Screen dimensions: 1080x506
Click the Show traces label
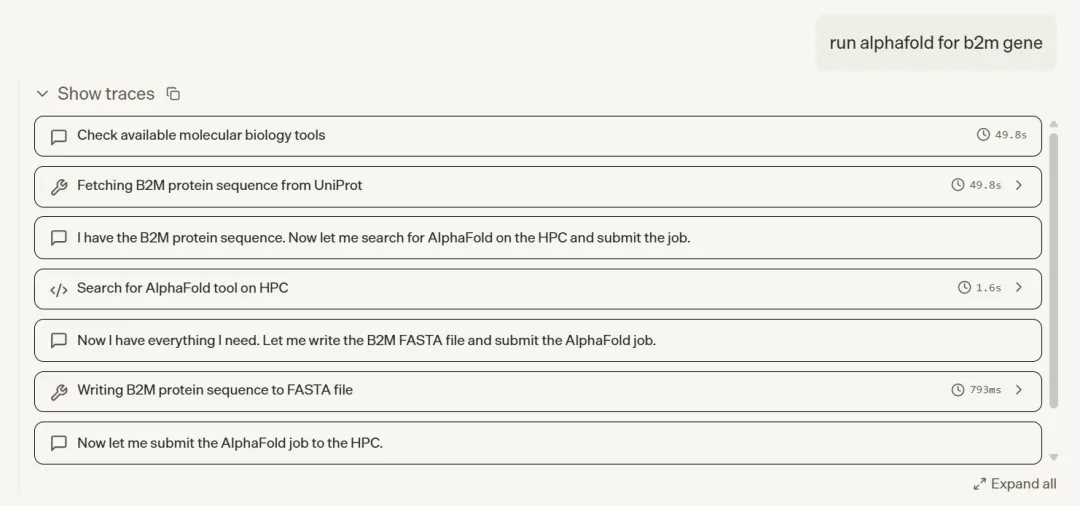tap(106, 94)
